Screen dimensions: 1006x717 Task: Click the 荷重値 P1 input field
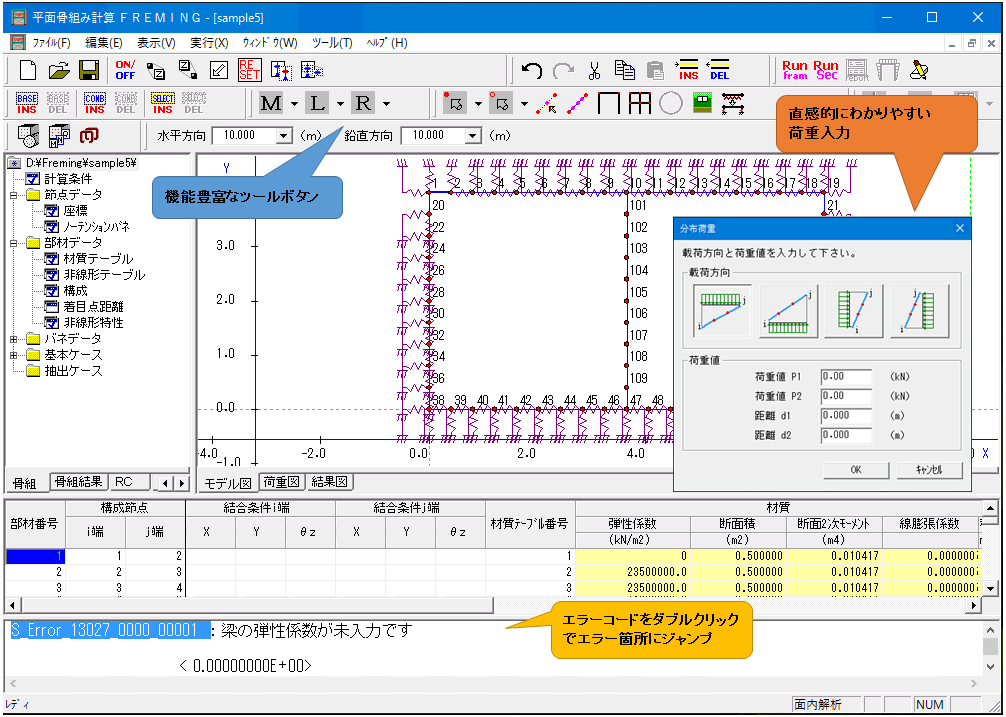[846, 377]
